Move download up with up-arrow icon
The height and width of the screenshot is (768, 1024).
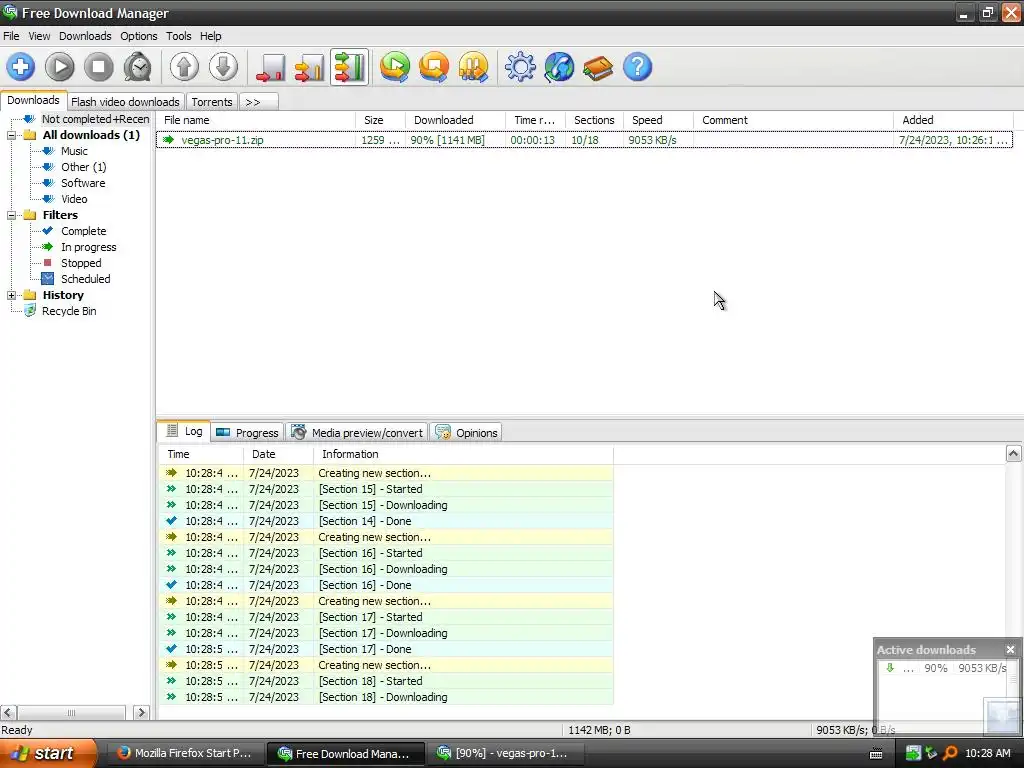coord(184,67)
